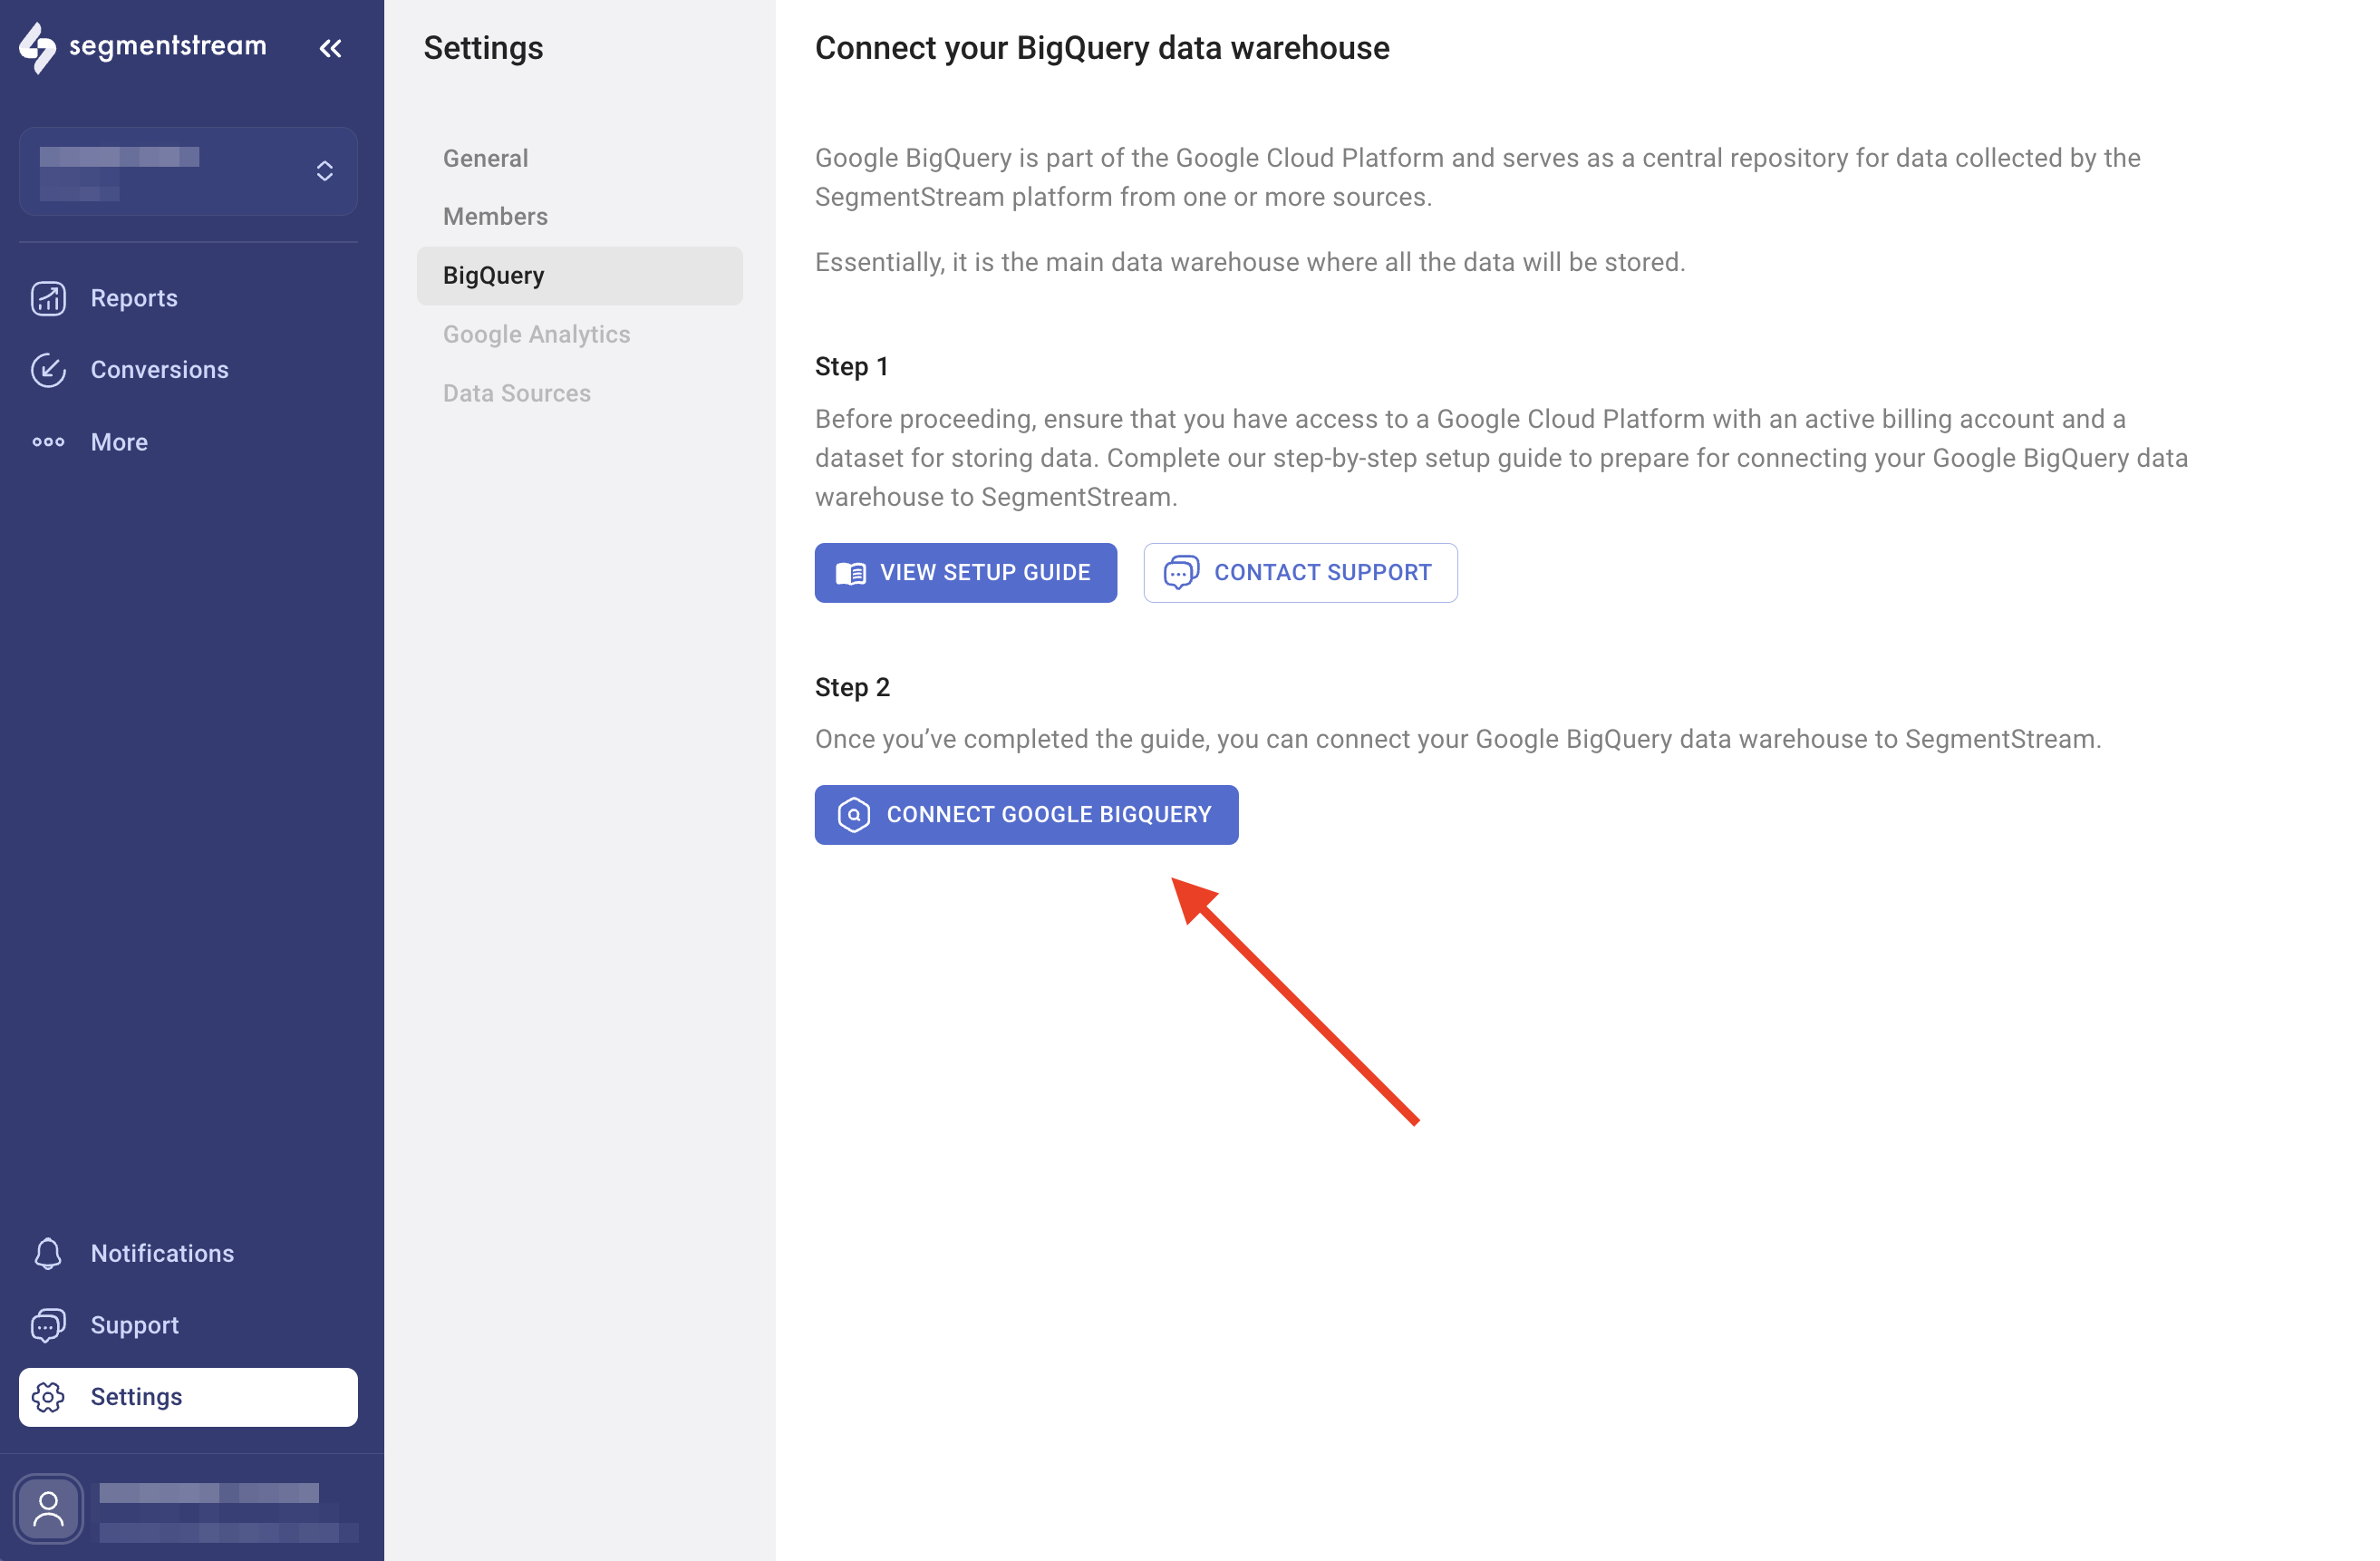Click the SegmentStream lightning logo
2380x1561 pixels.
tap(37, 48)
